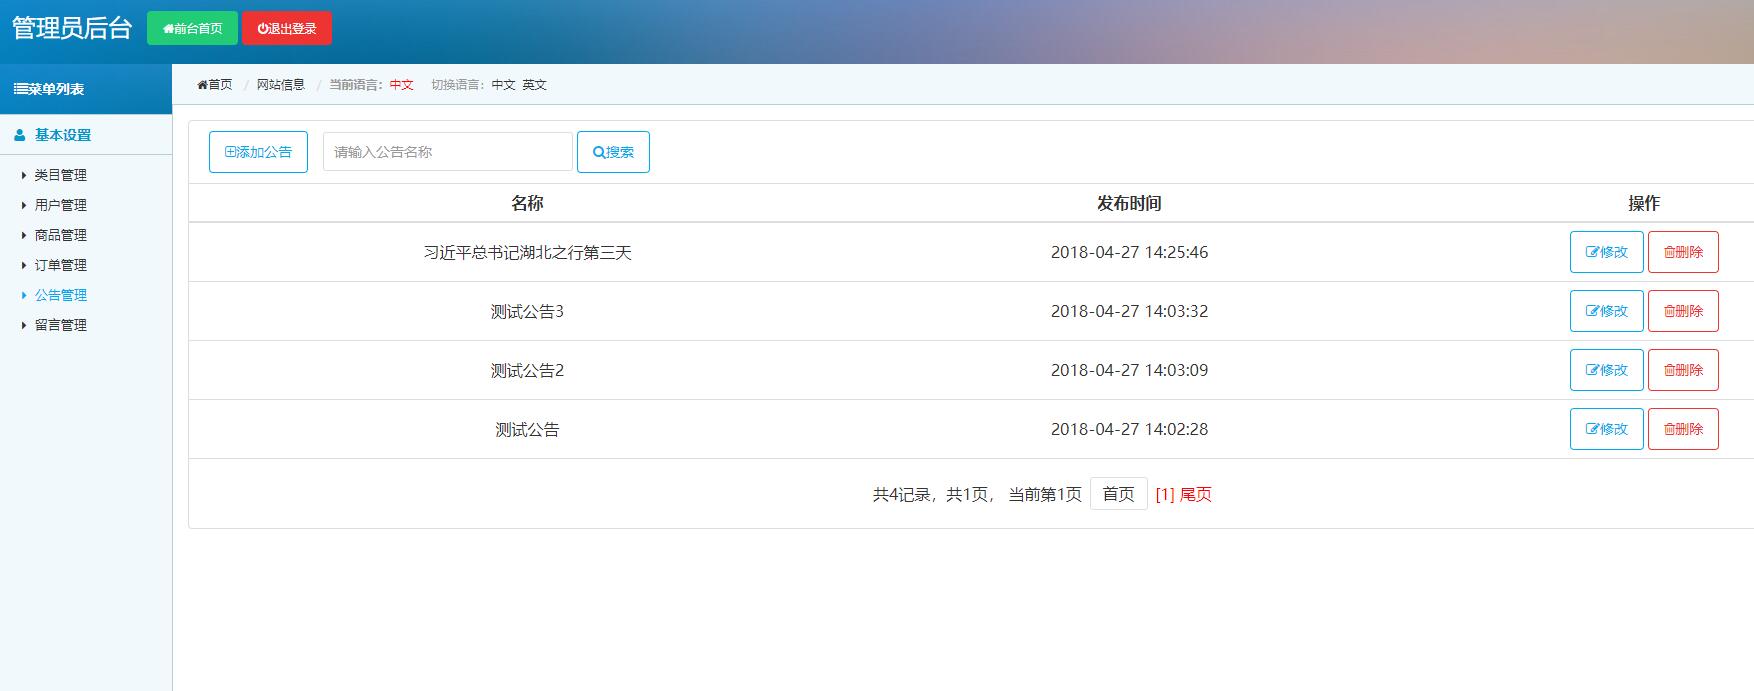The width and height of the screenshot is (1754, 691).
Task: Select the 测试公告2 title cell
Action: [x=527, y=371]
